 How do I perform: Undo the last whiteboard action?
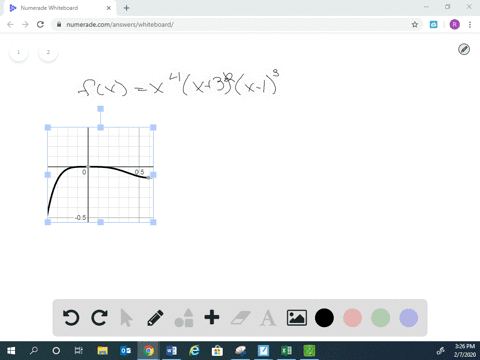pos(71,317)
